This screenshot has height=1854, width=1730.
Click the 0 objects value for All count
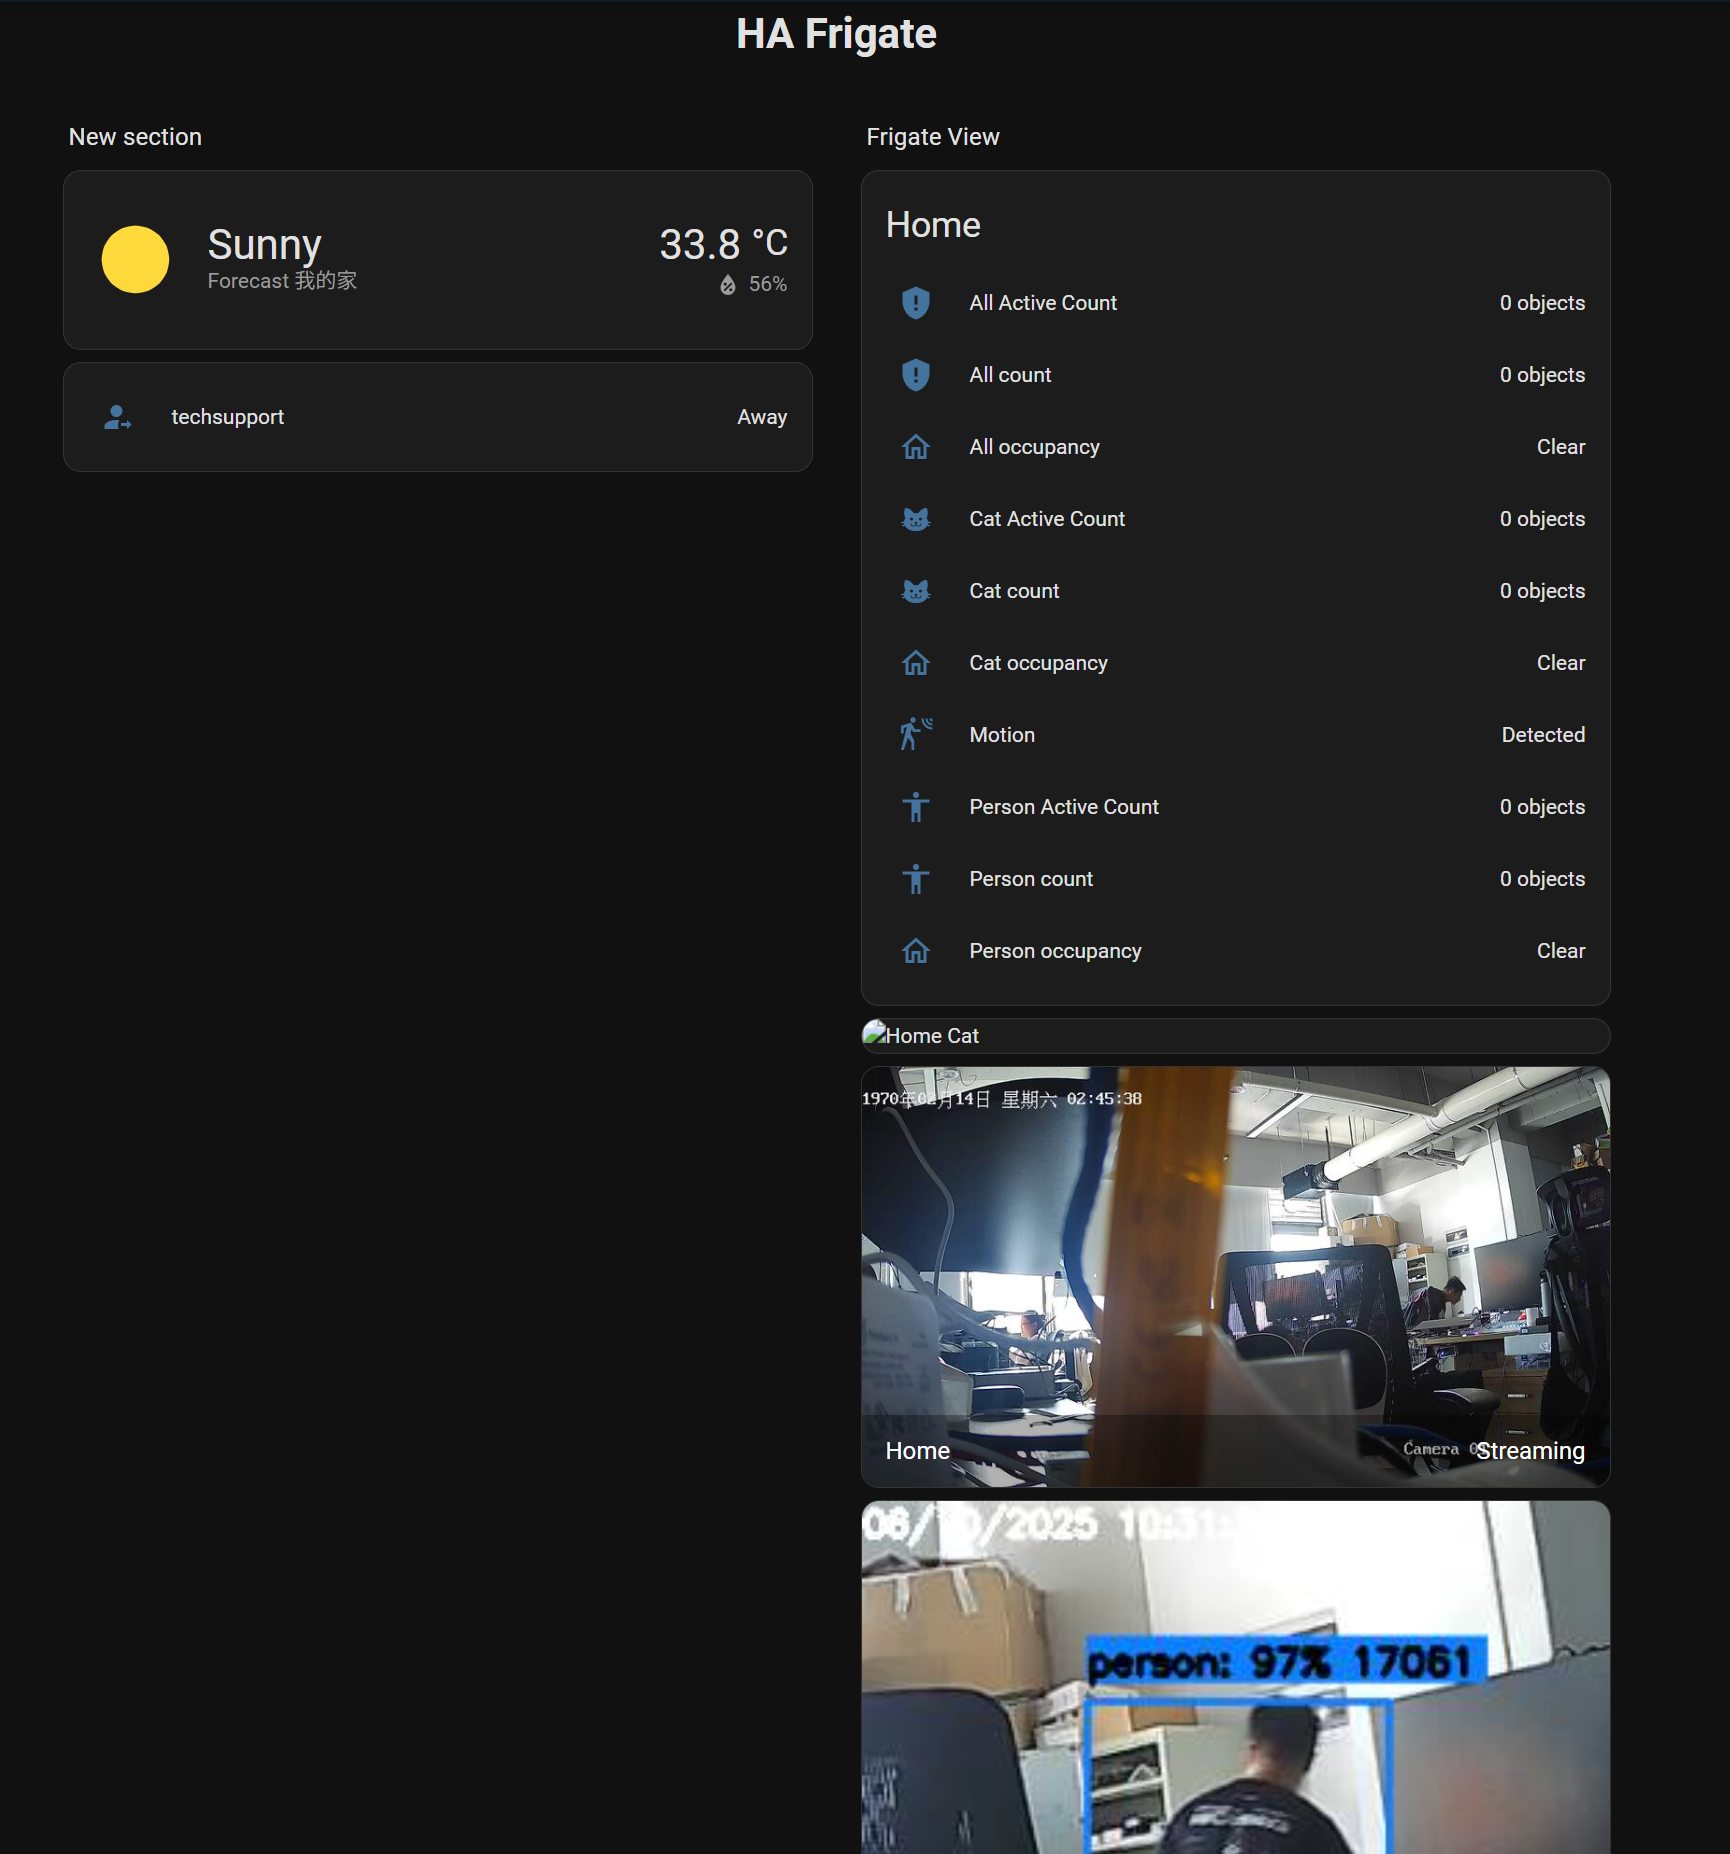(x=1541, y=374)
